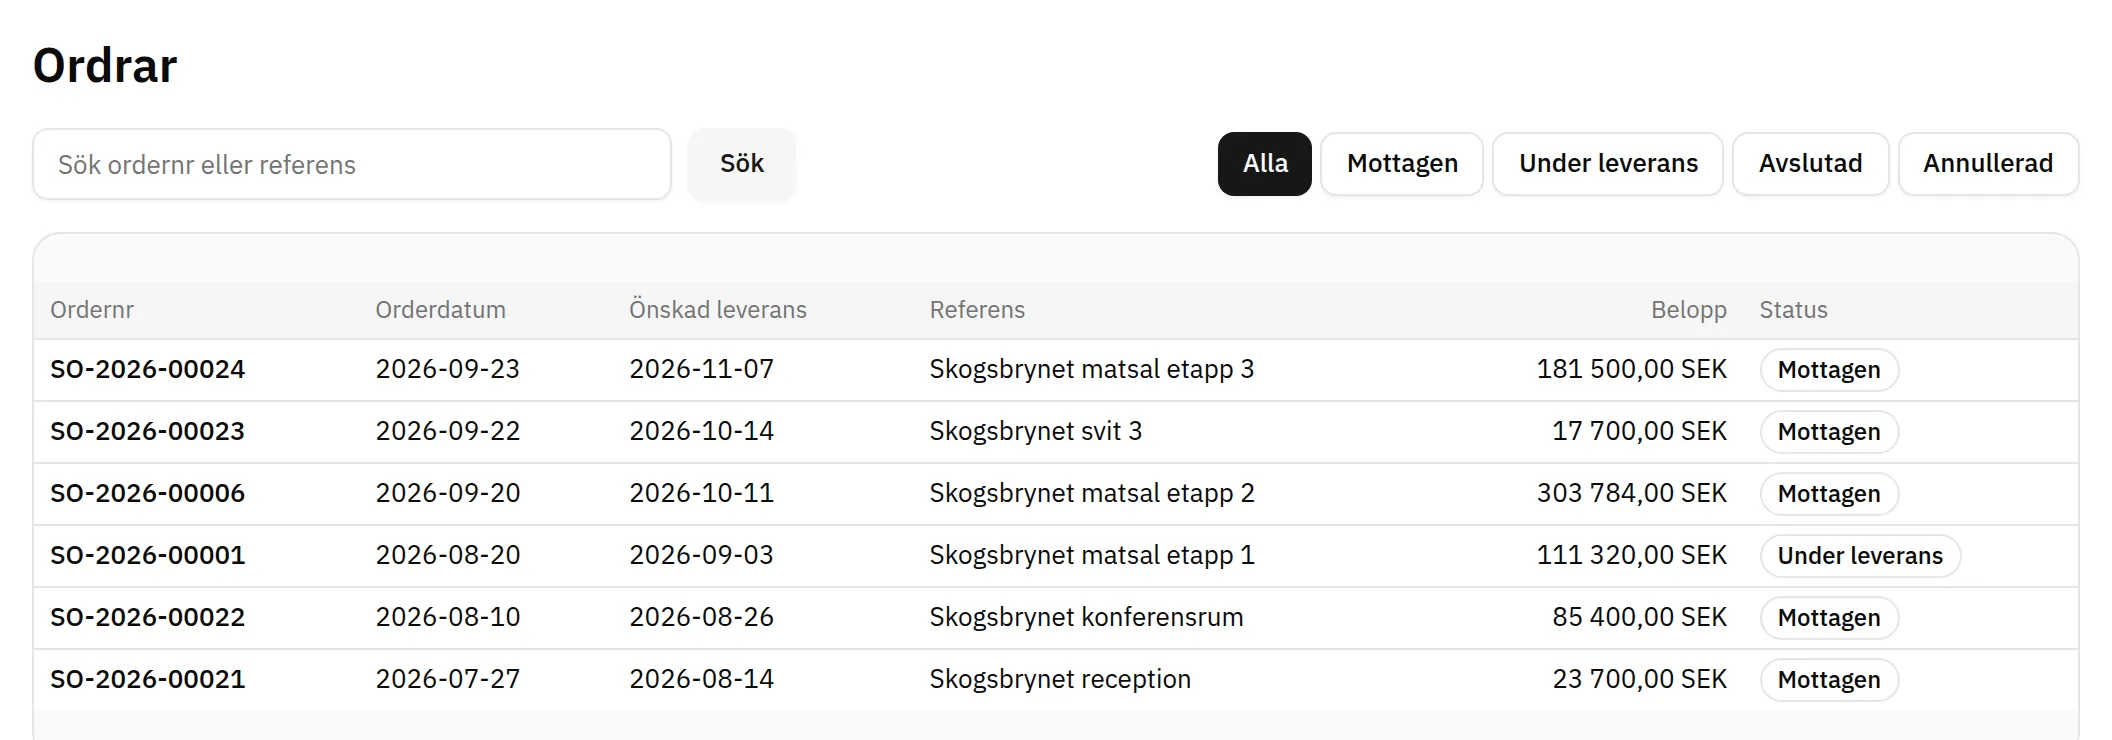Click desired delivery date 2026-11-07
This screenshot has height=740, width=2112.
pyautogui.click(x=702, y=370)
